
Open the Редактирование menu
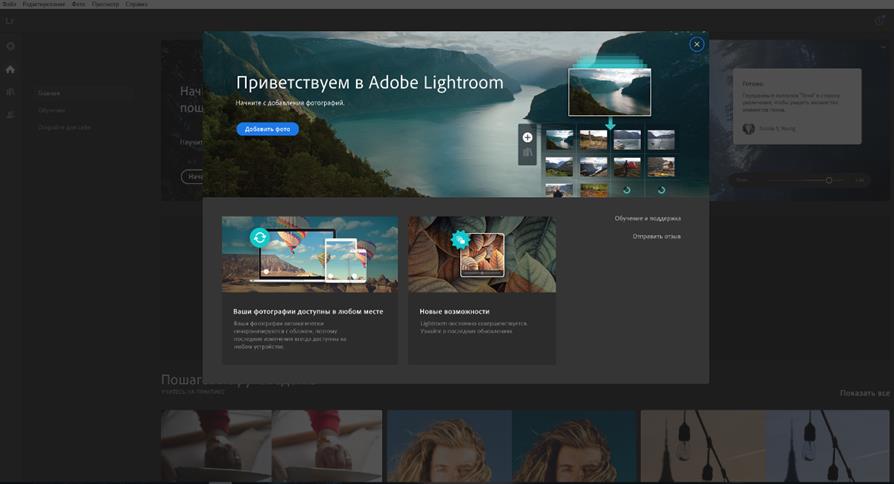(x=44, y=4)
